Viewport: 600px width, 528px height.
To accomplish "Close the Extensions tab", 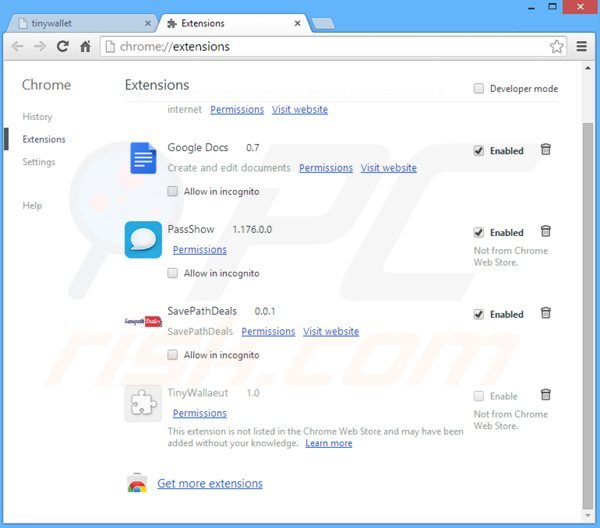I will point(297,23).
